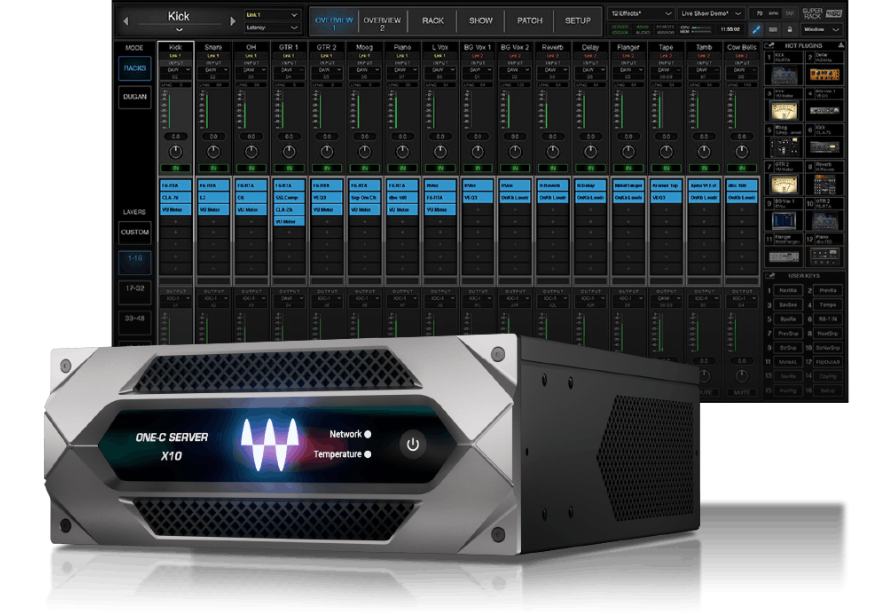Switch to the Overview 2 tab
894x614 pixels.
(382, 23)
